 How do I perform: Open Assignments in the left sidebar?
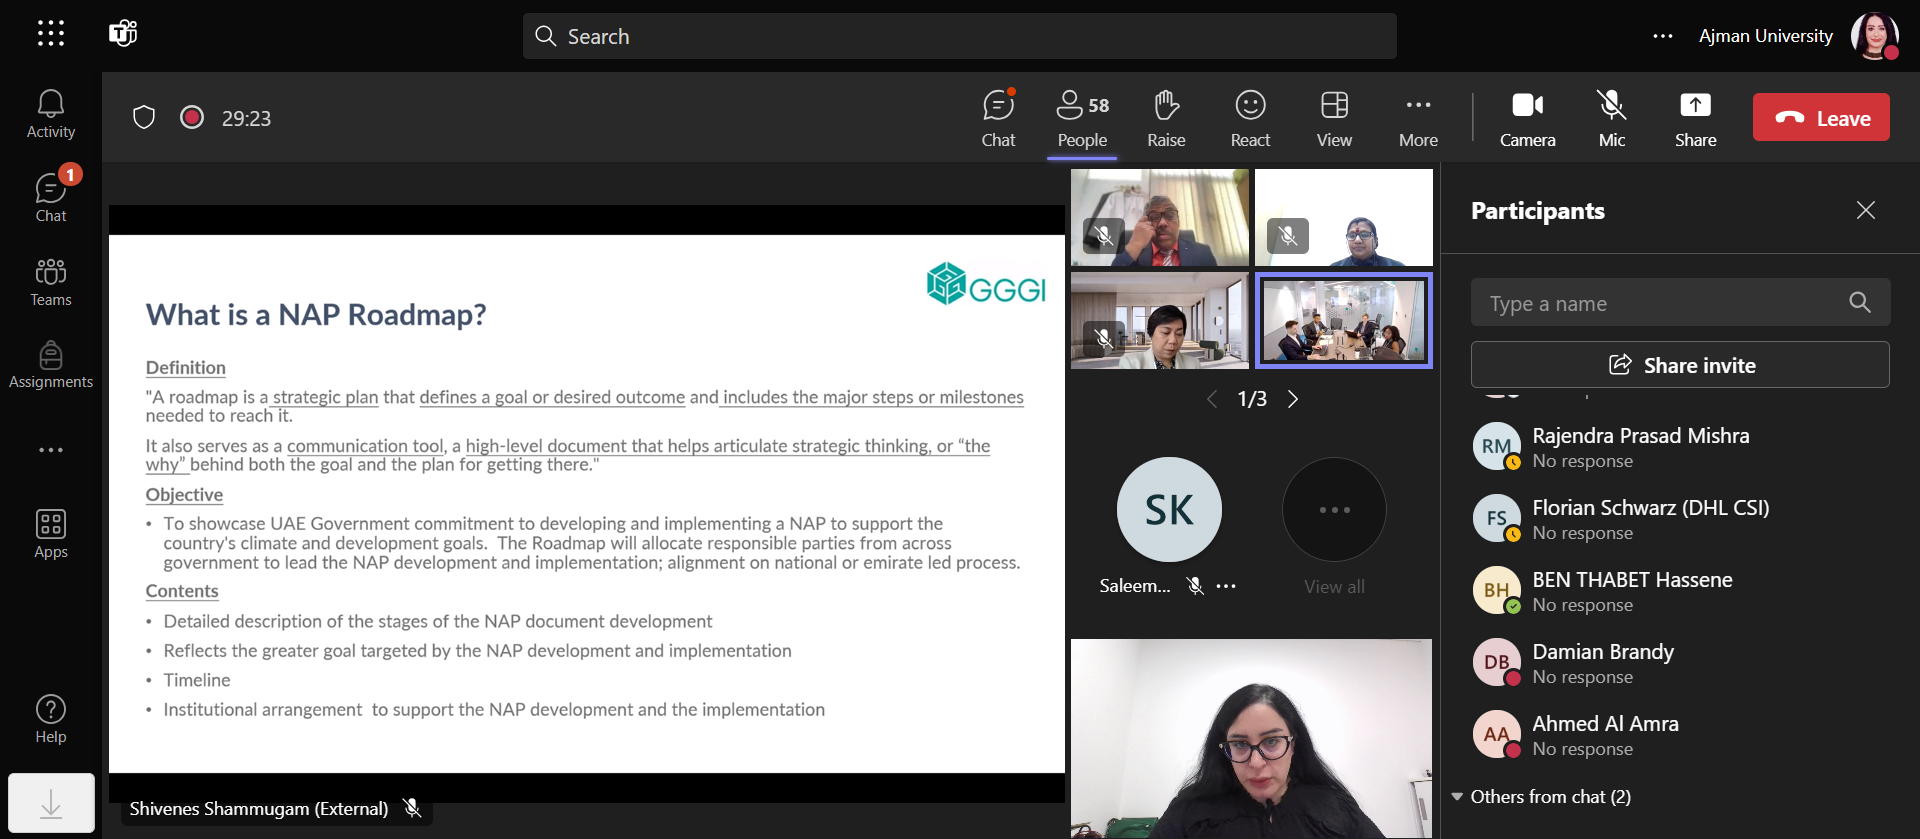50,365
